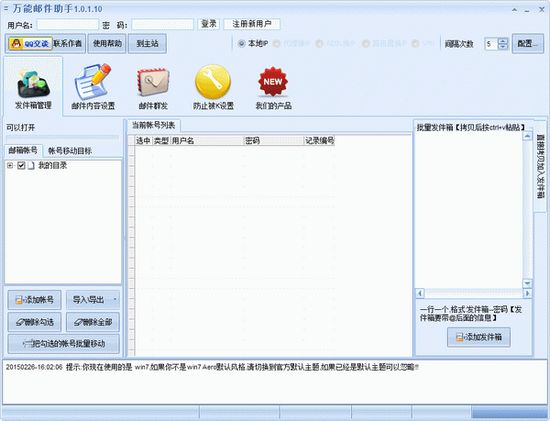The image size is (550, 421).
Task: Open the 防止被K设置 wrench icon
Action: pyautogui.click(x=213, y=82)
